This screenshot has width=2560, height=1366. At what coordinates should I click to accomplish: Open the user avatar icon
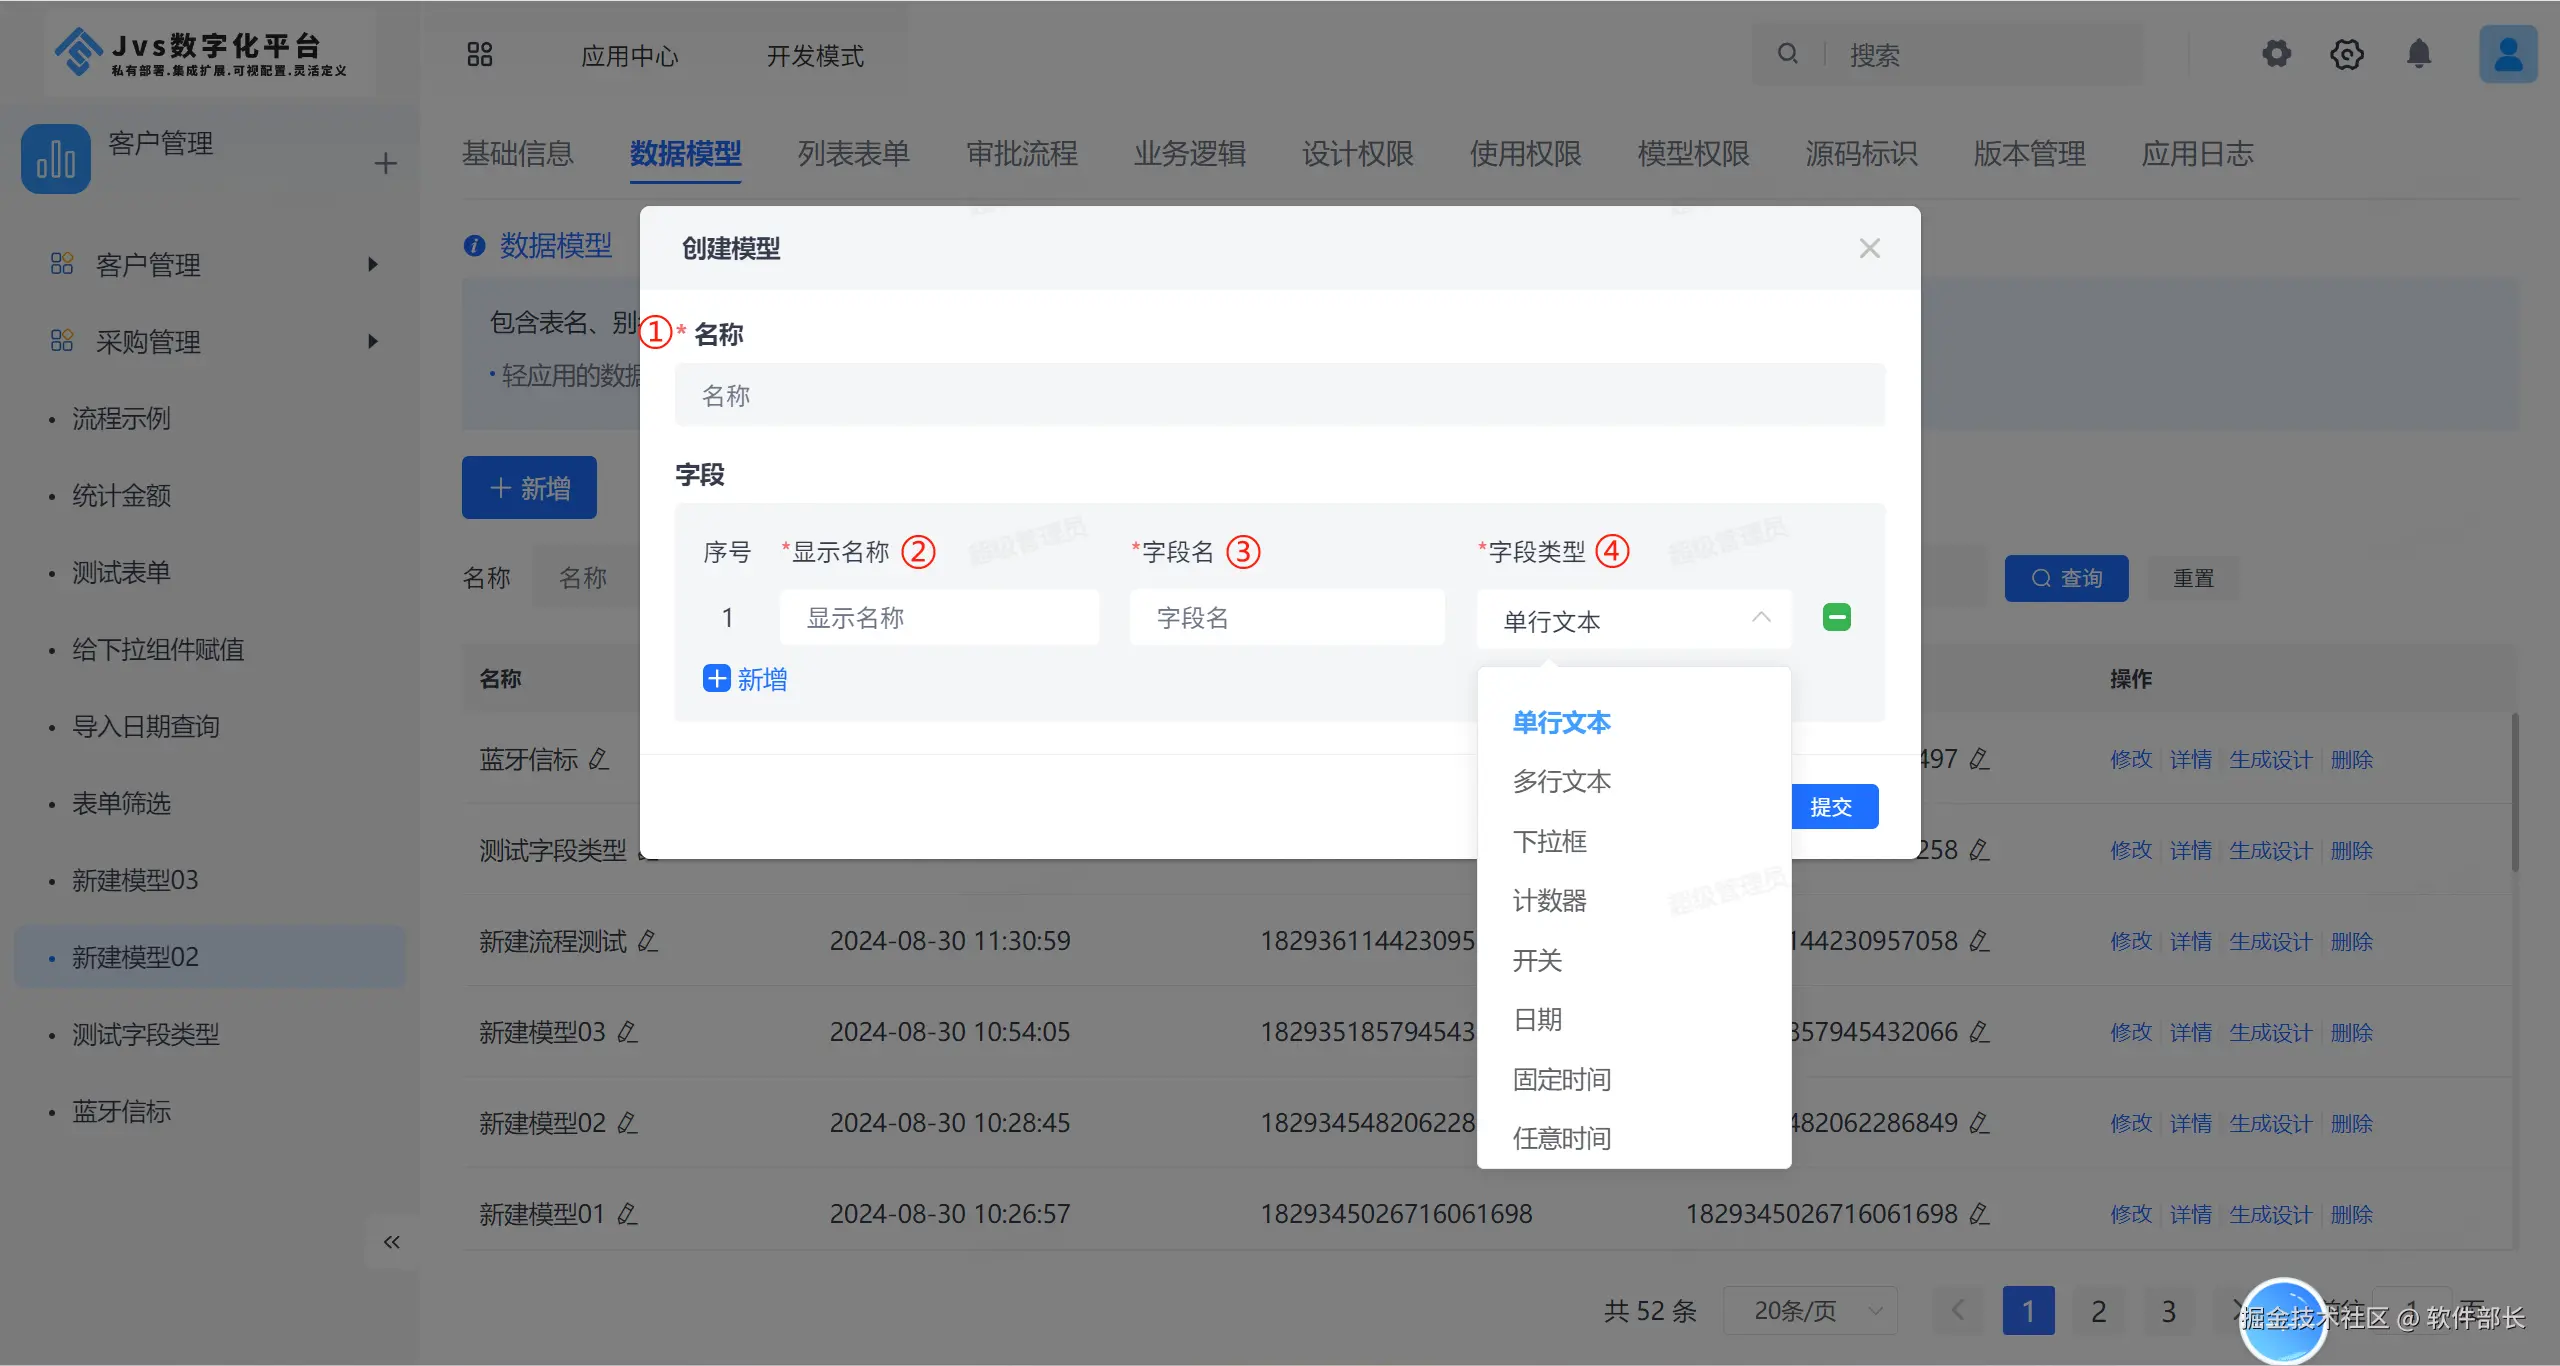[x=2507, y=54]
